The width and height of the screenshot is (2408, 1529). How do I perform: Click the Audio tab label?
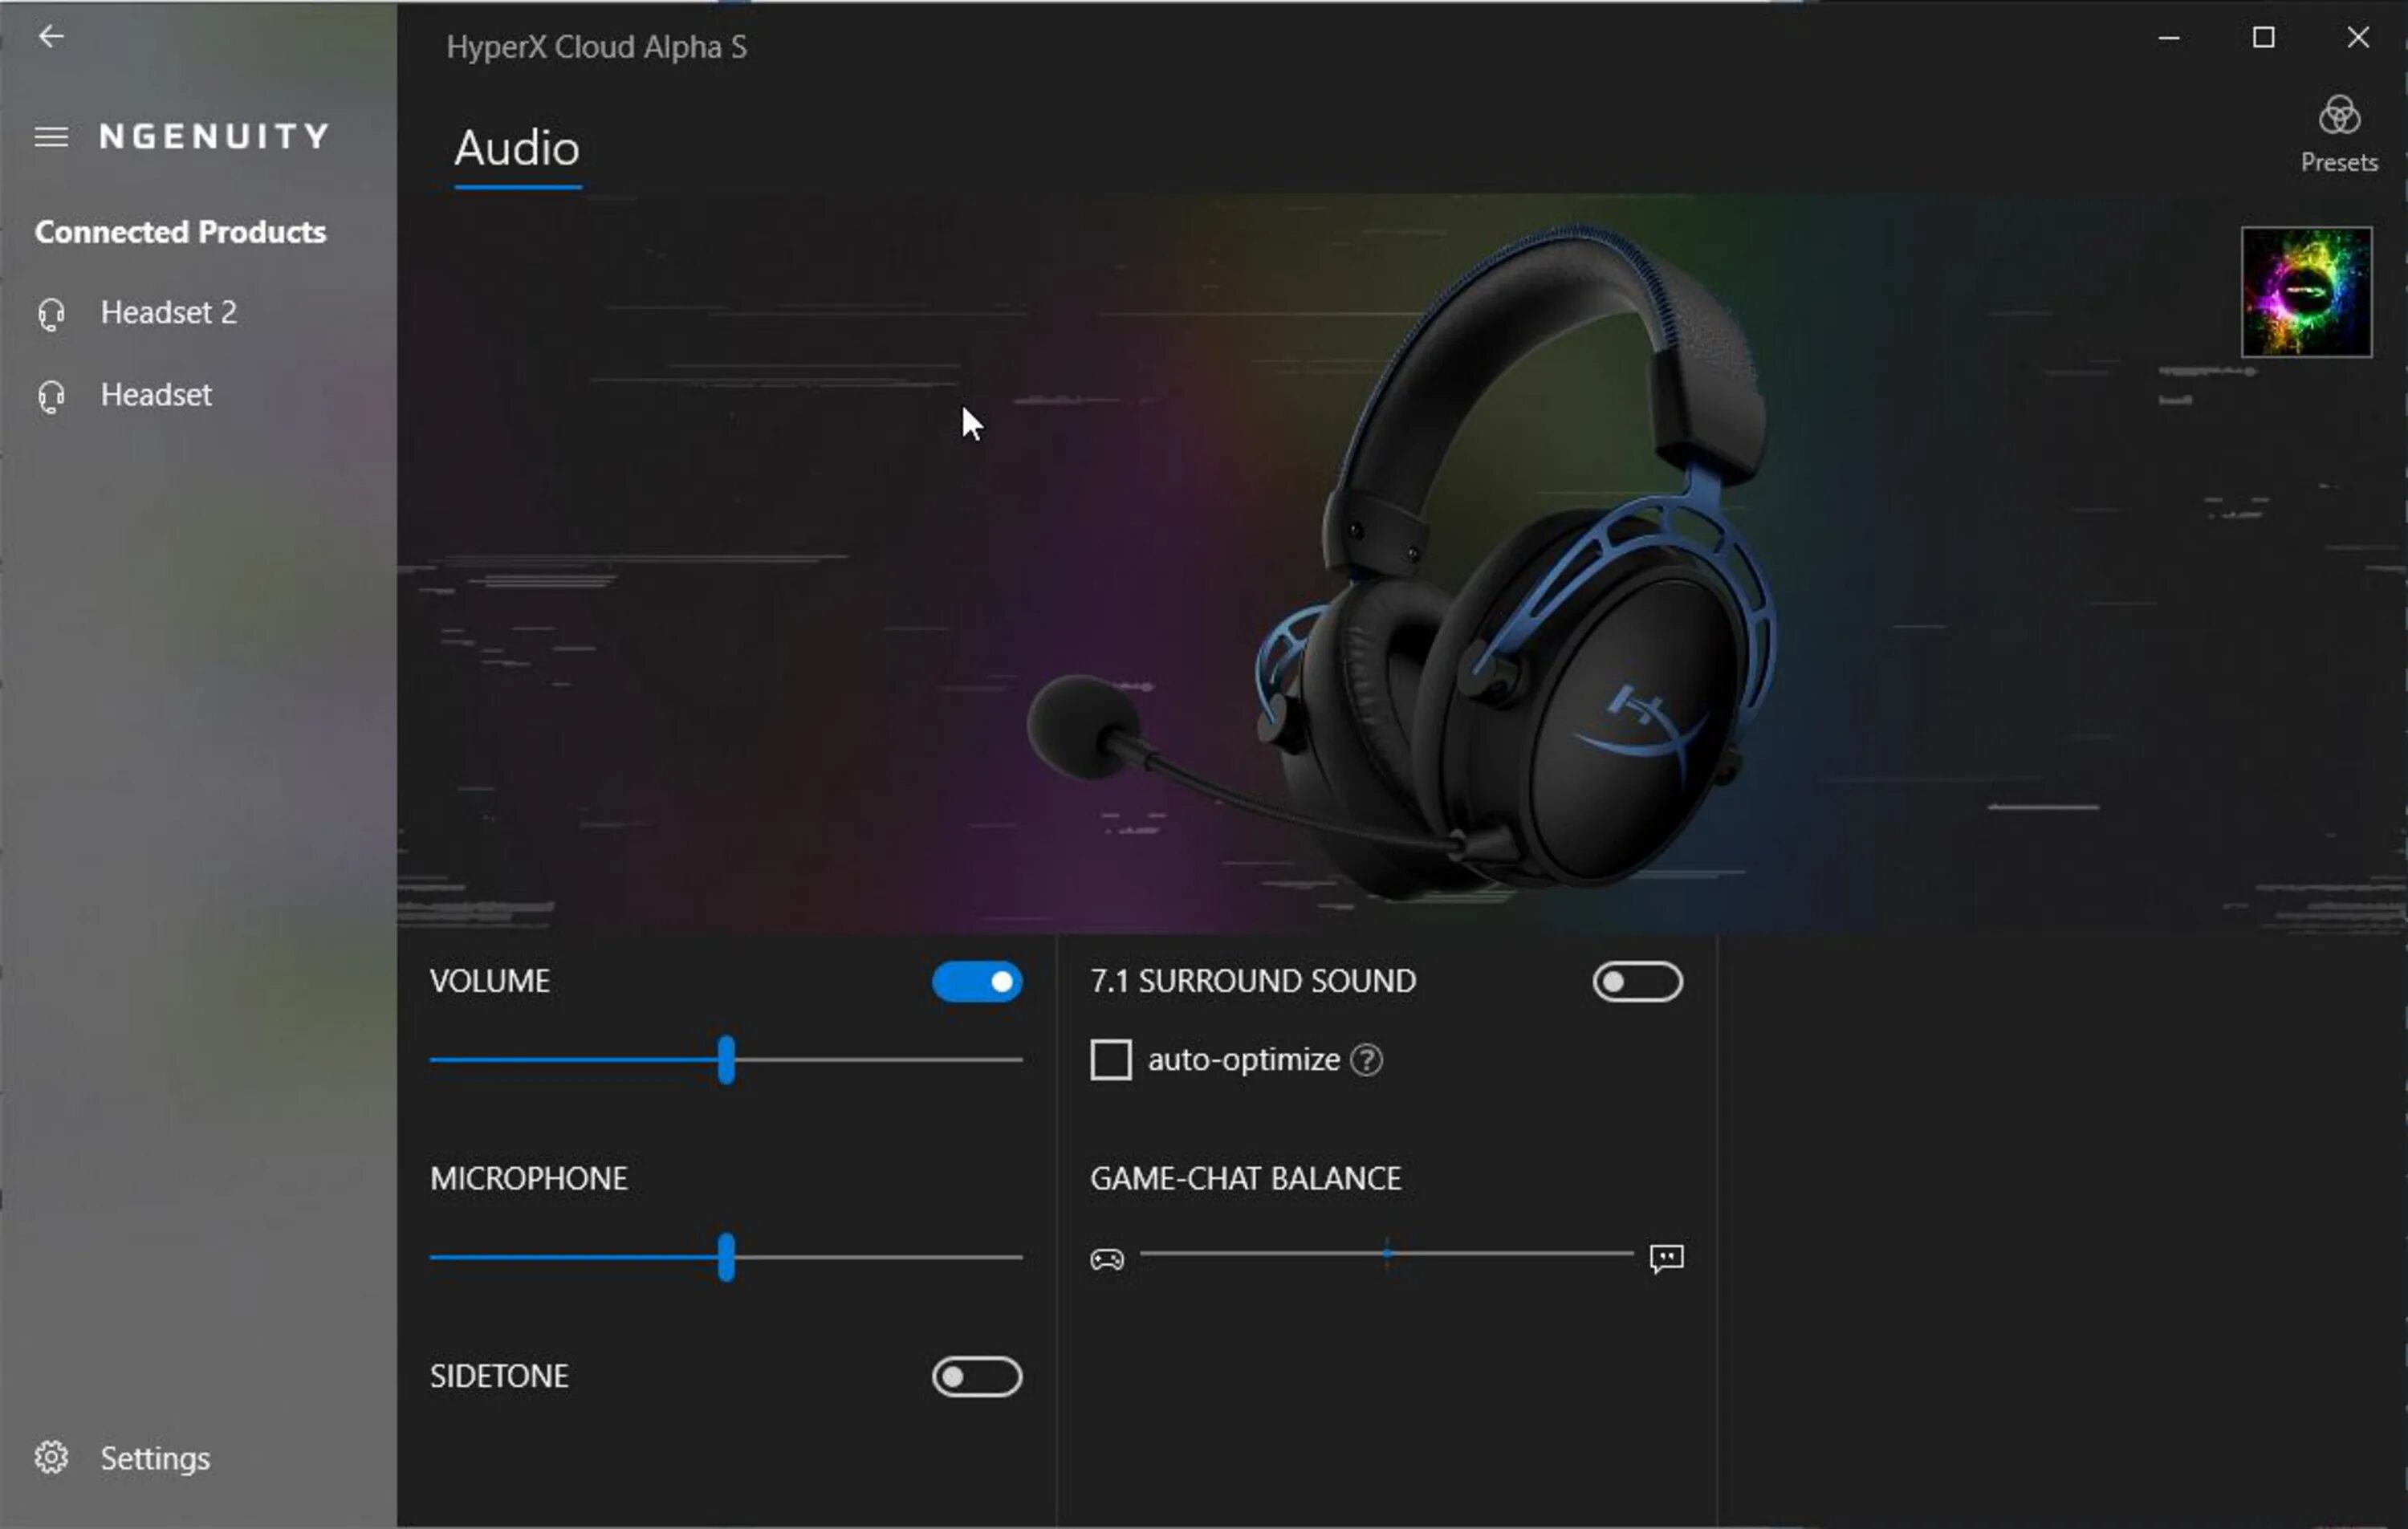(516, 148)
